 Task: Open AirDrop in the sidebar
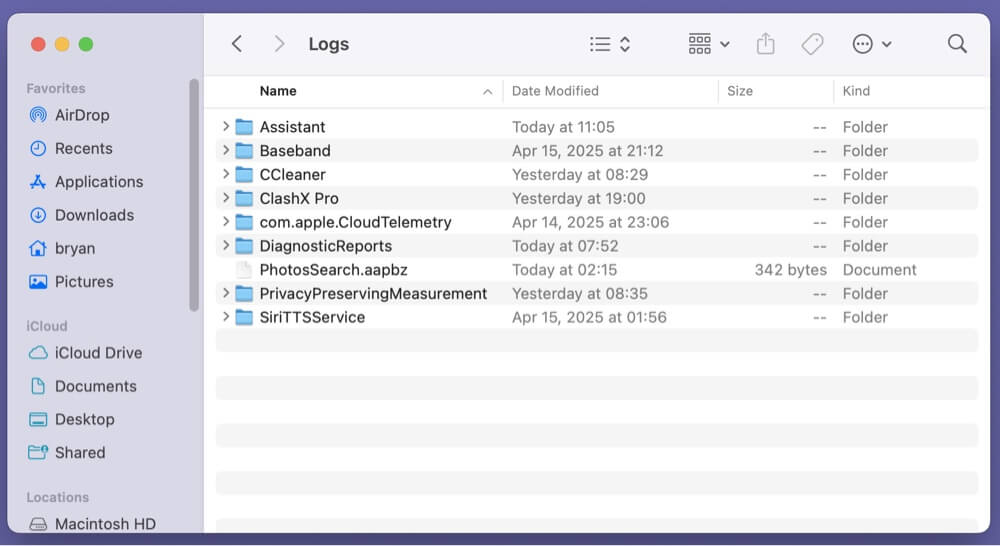coord(82,115)
